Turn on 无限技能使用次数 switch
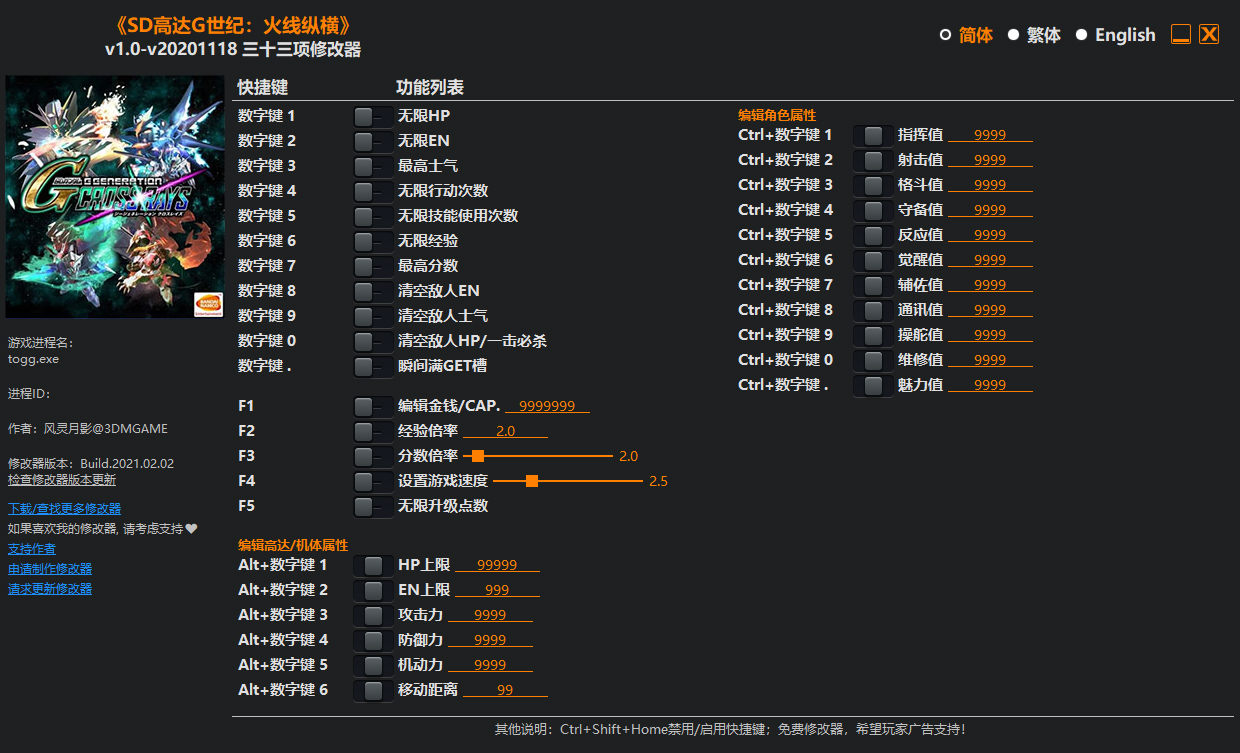The image size is (1240, 753). [373, 216]
